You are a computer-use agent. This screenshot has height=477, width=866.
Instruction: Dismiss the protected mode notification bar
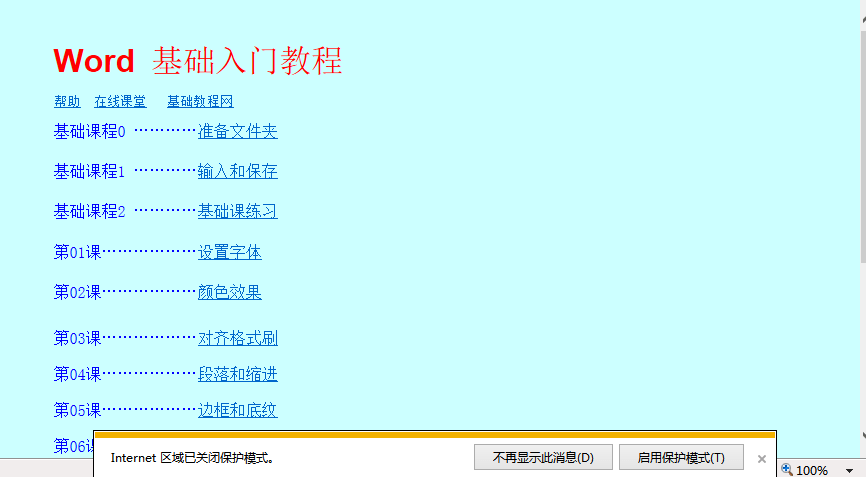click(762, 459)
